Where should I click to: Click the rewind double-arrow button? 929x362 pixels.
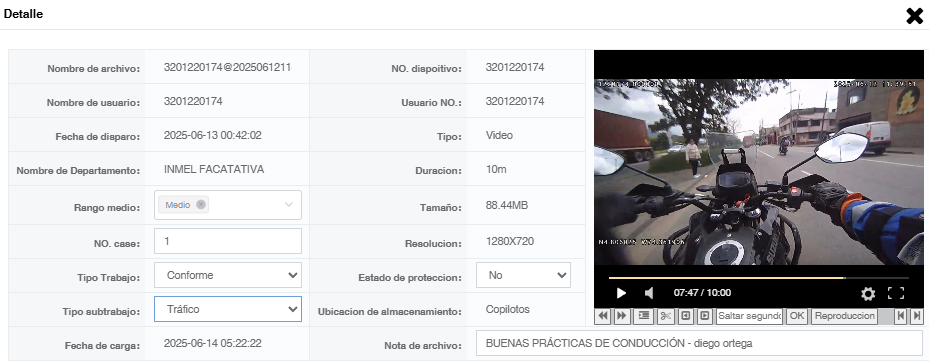[603, 316]
